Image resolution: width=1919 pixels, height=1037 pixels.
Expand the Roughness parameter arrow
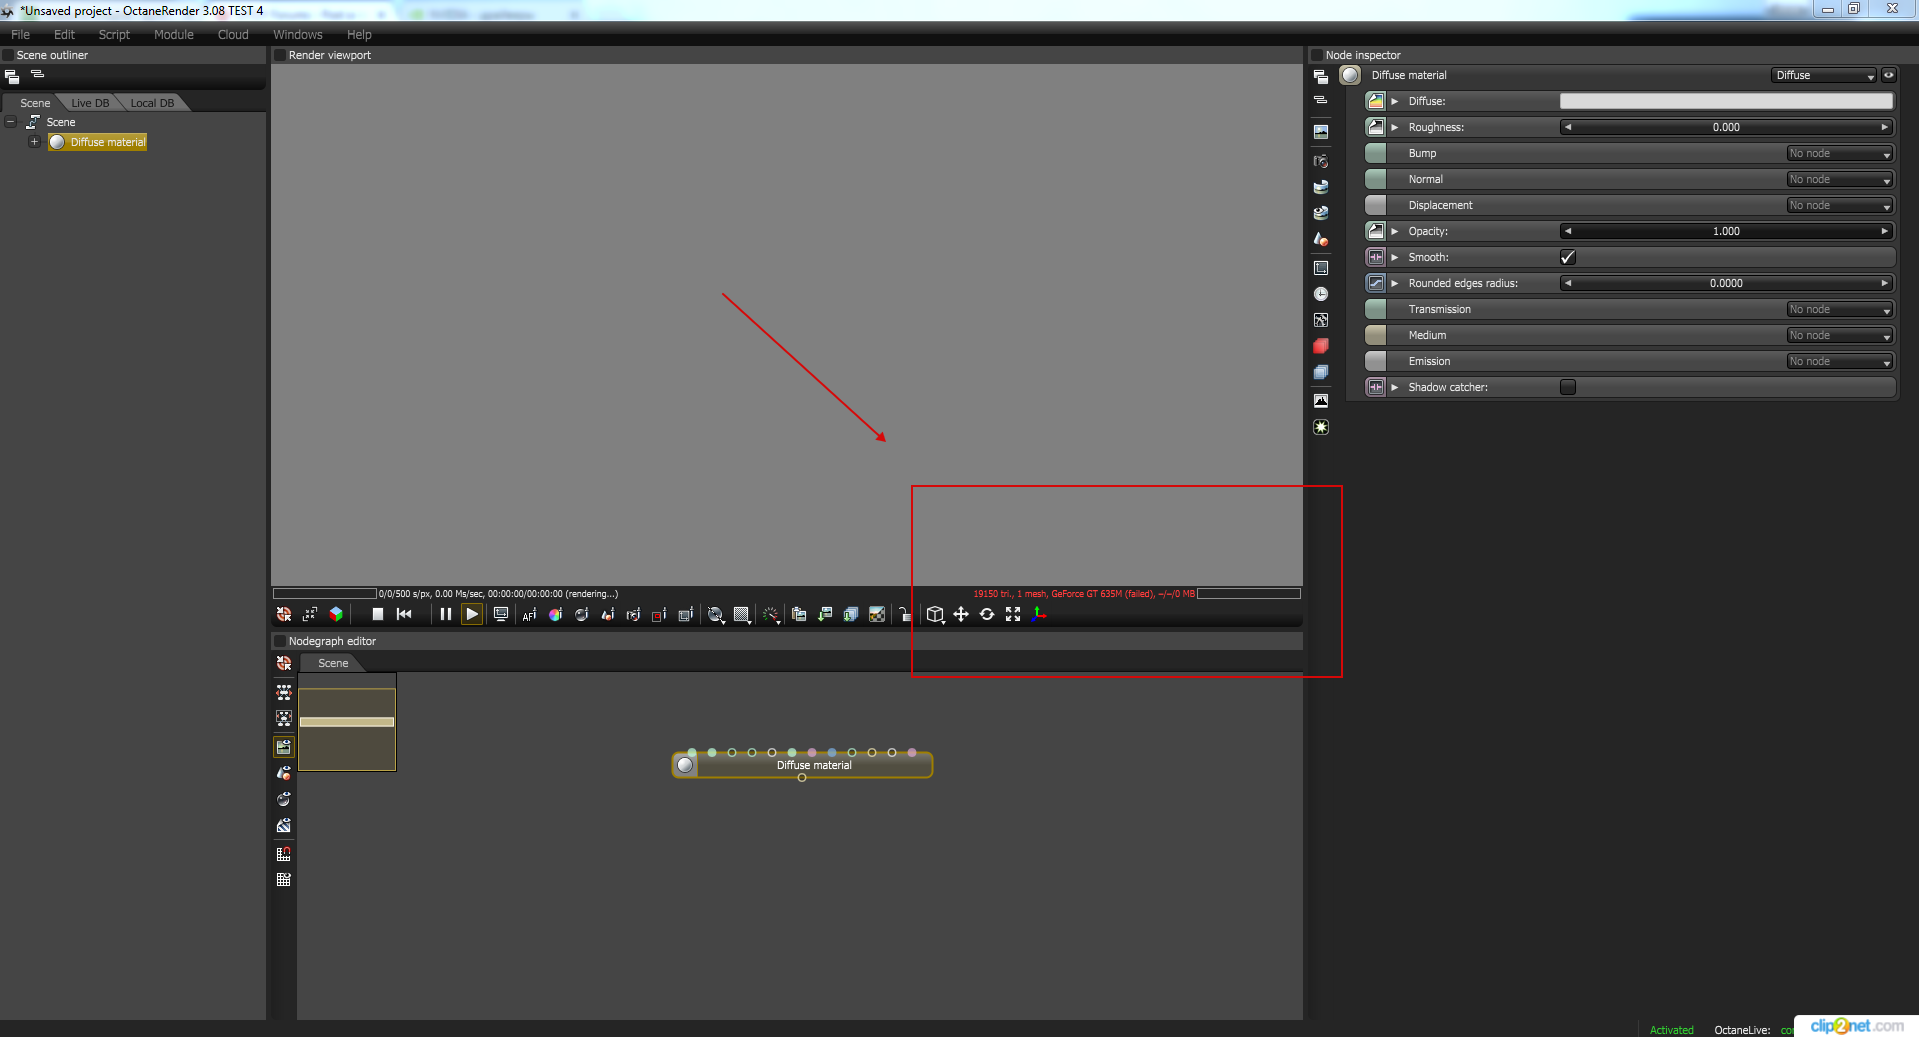coord(1395,127)
